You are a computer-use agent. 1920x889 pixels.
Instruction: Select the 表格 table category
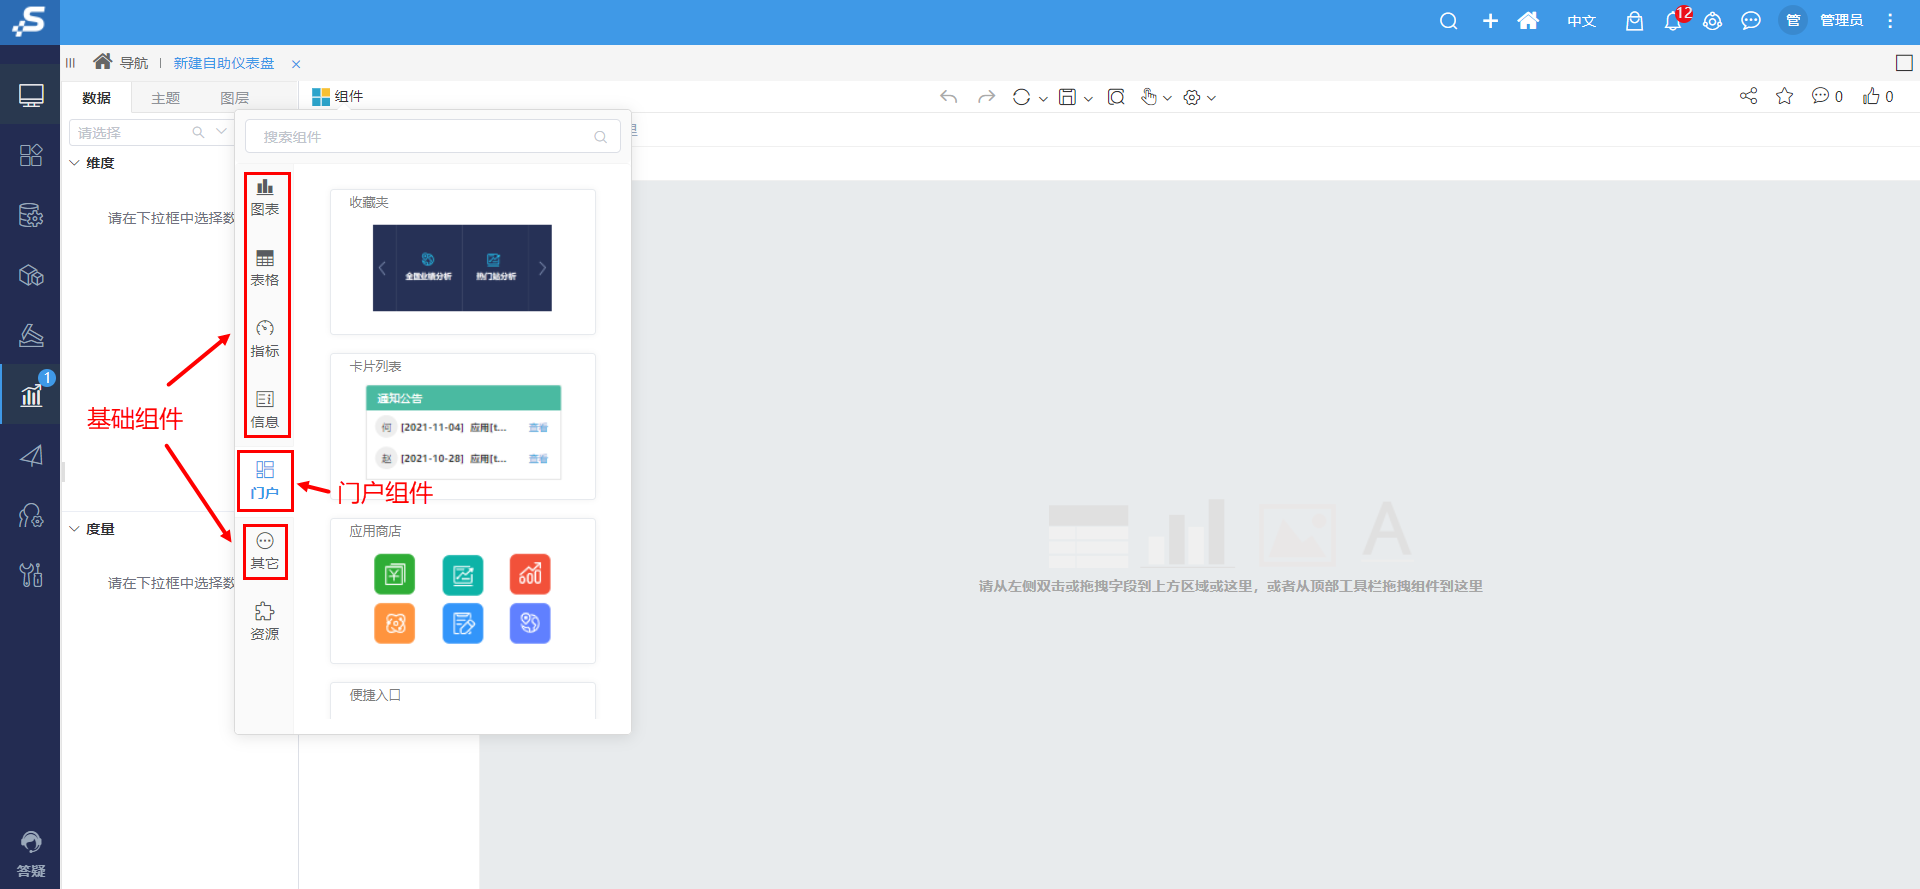click(265, 269)
